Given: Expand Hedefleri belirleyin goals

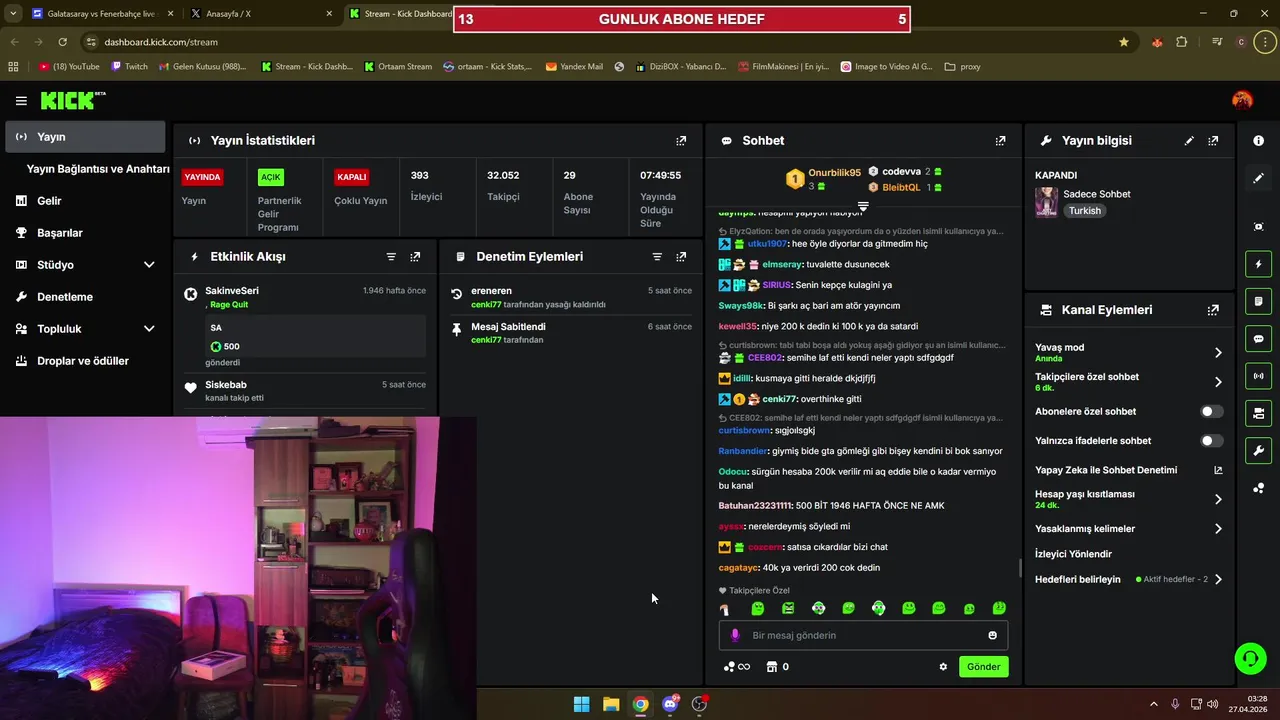Looking at the screenshot, I should click(x=1218, y=579).
